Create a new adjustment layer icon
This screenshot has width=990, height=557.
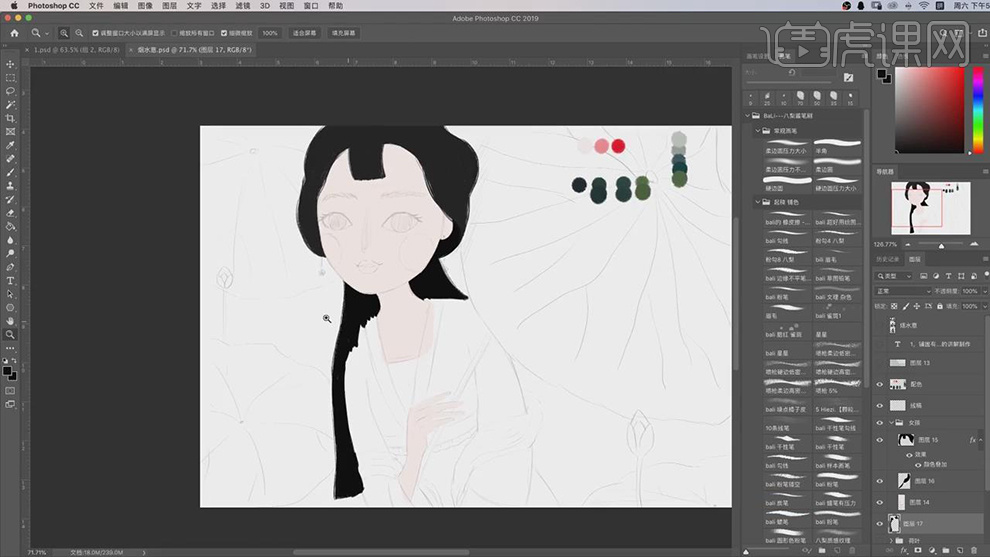(x=932, y=551)
